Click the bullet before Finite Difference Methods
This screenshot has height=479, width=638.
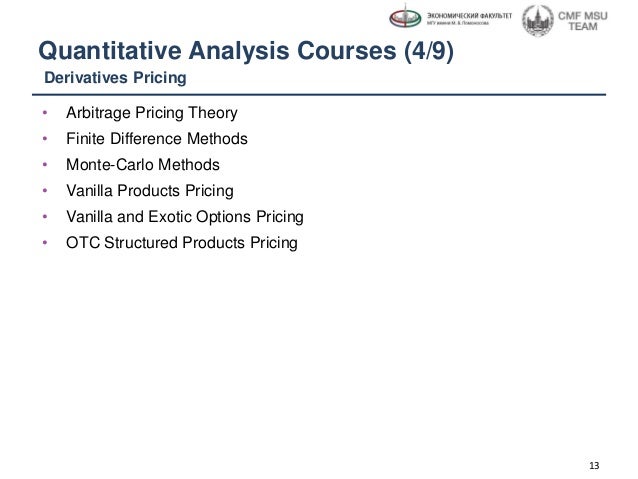(x=45, y=139)
